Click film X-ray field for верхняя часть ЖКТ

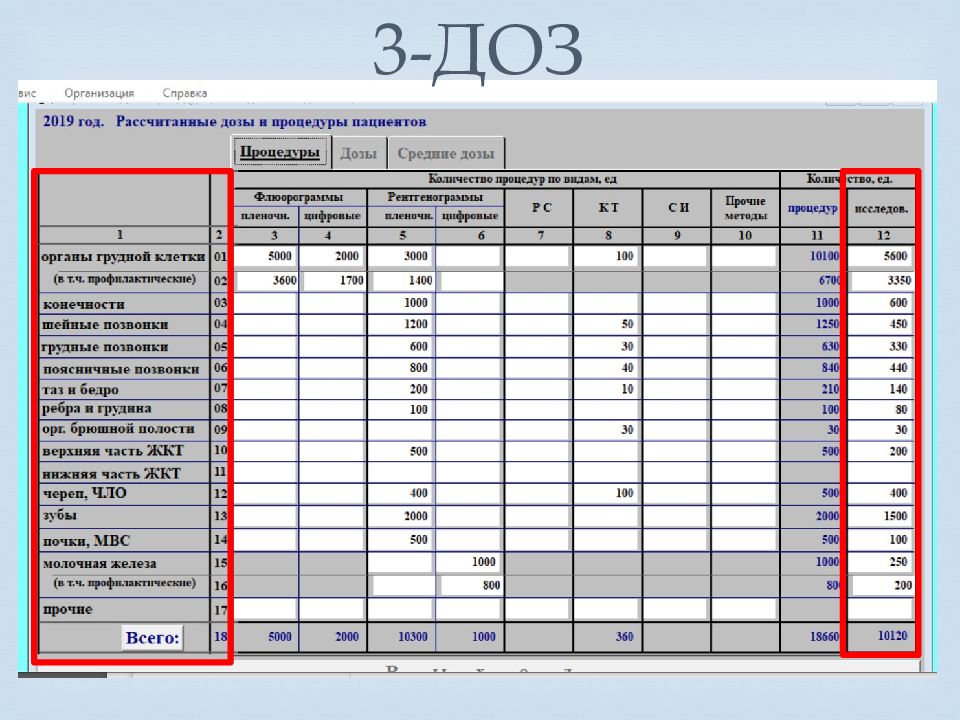pos(402,452)
